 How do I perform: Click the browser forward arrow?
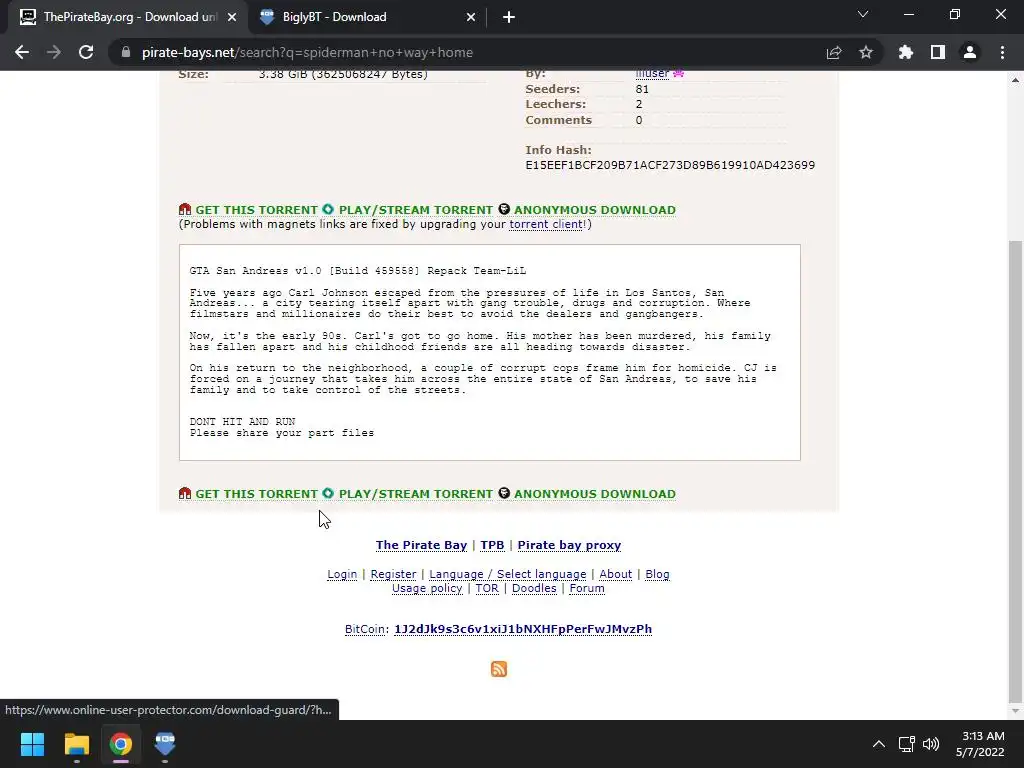click(x=54, y=52)
